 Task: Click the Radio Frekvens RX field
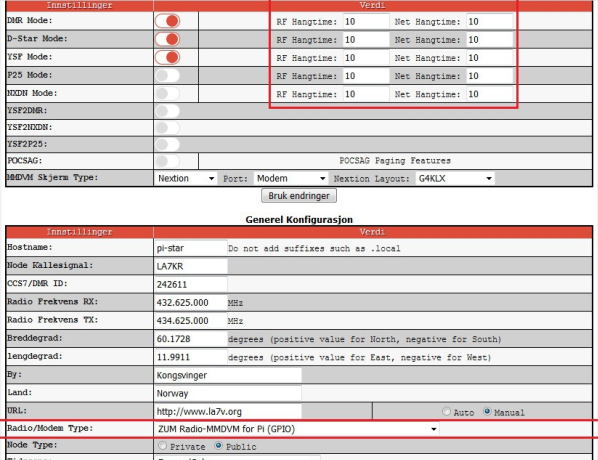(x=191, y=302)
